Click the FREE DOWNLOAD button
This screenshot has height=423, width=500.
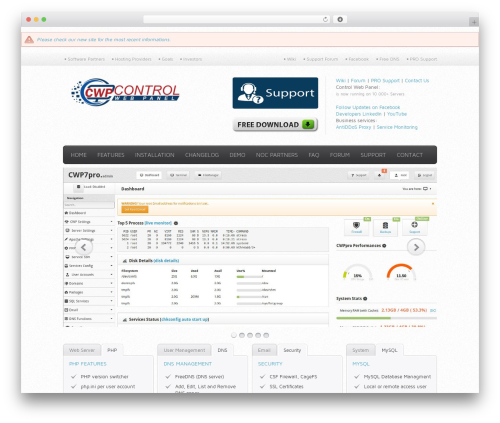[275, 124]
